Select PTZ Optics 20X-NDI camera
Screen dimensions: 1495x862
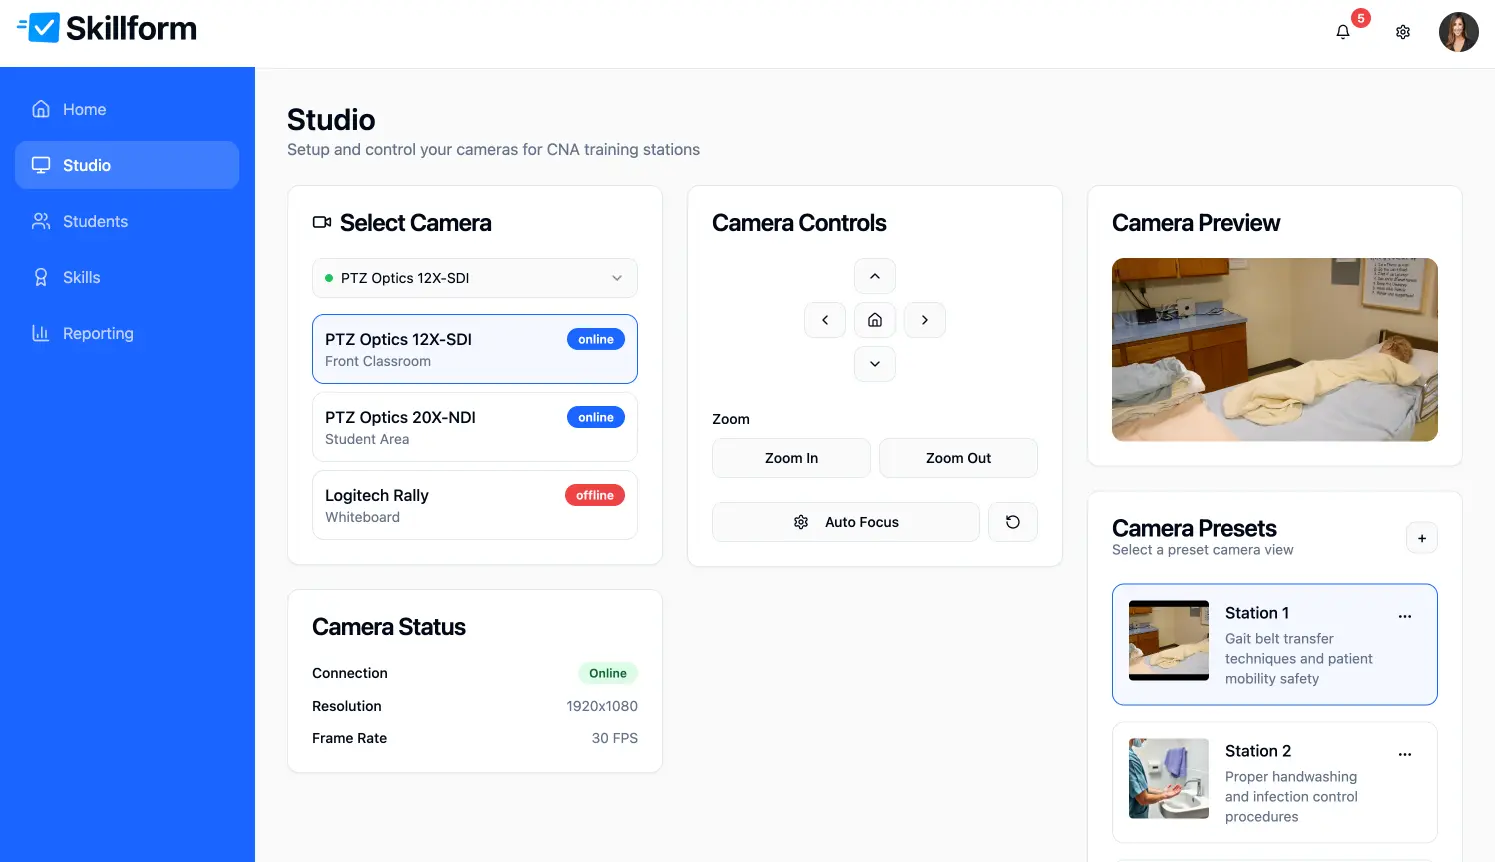pyautogui.click(x=474, y=427)
